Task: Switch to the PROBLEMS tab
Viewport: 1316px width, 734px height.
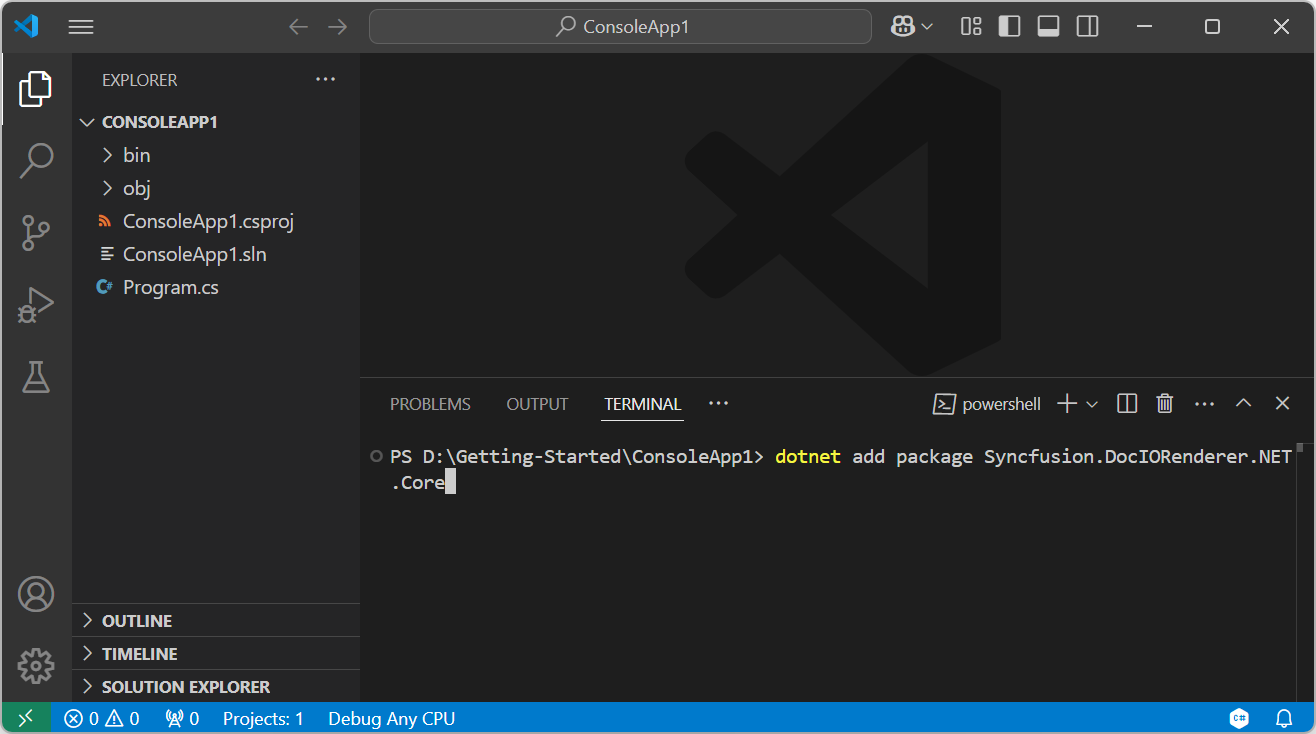Action: click(430, 404)
